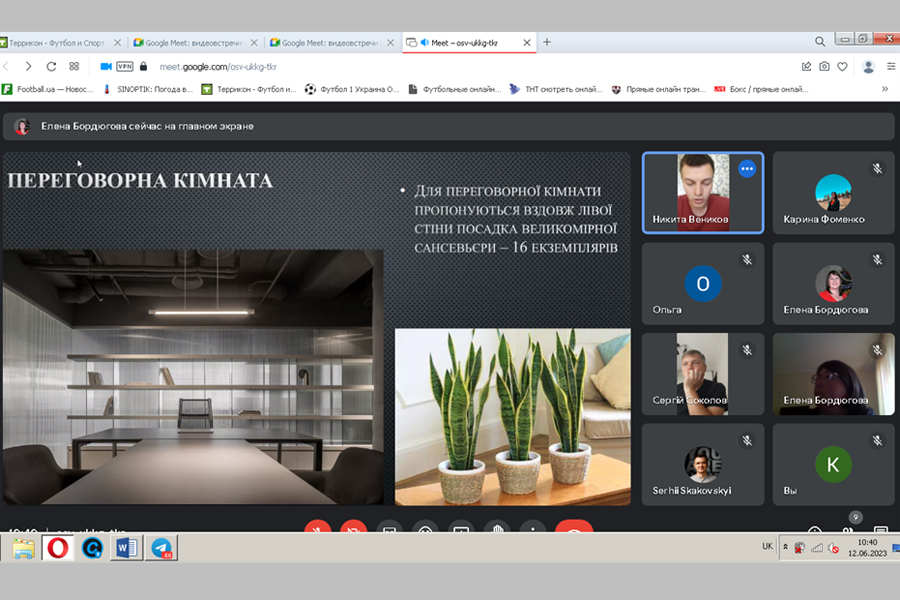This screenshot has width=900, height=600.
Task: Open a new browser tab with plus button
Action: 547,42
